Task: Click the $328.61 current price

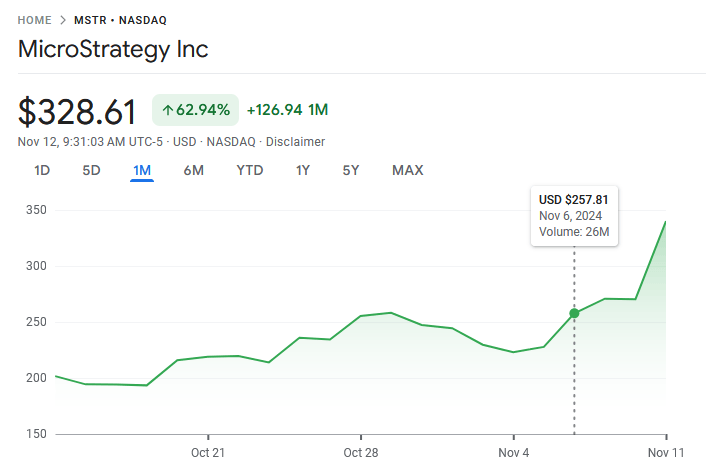Action: (77, 110)
